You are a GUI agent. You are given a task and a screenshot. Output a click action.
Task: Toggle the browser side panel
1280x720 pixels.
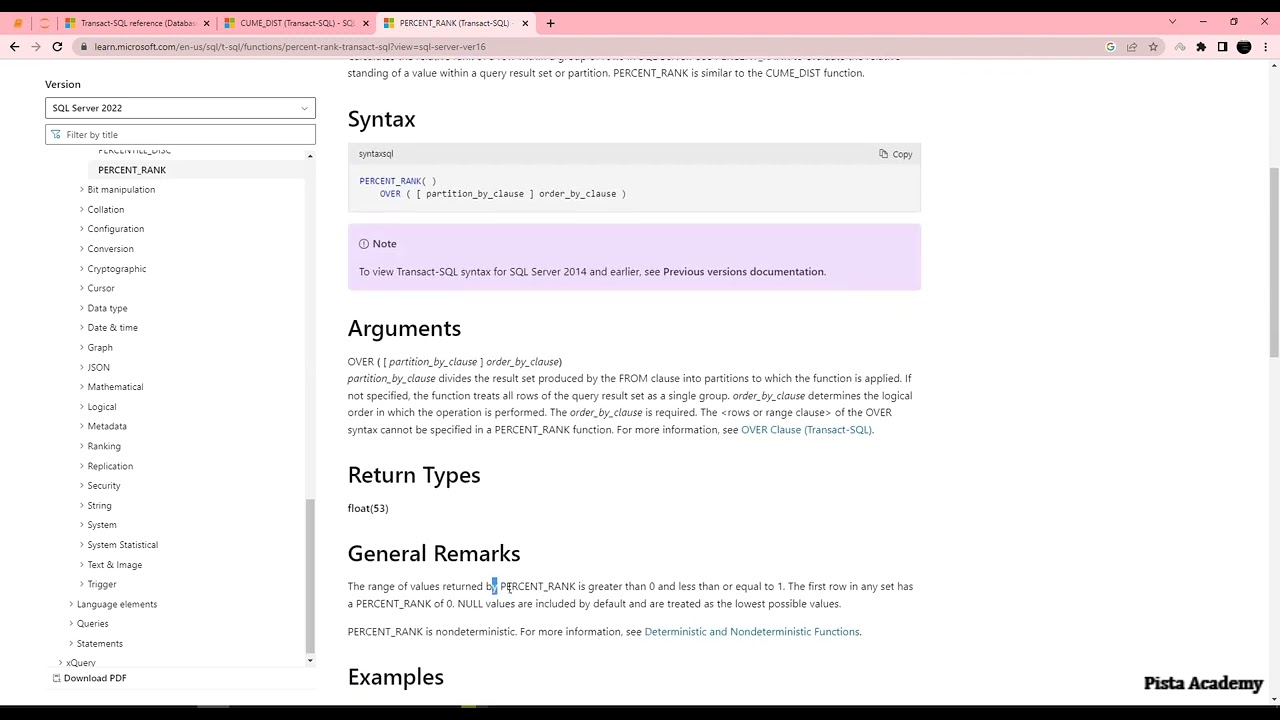[x=1222, y=47]
